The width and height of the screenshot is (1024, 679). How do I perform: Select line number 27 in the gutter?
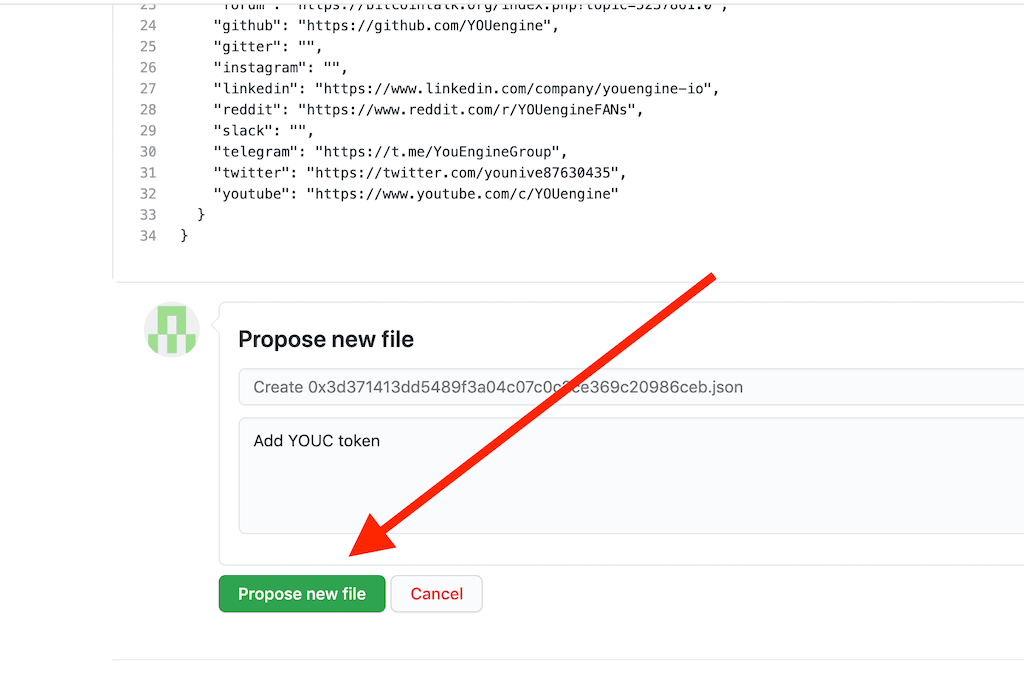click(148, 89)
